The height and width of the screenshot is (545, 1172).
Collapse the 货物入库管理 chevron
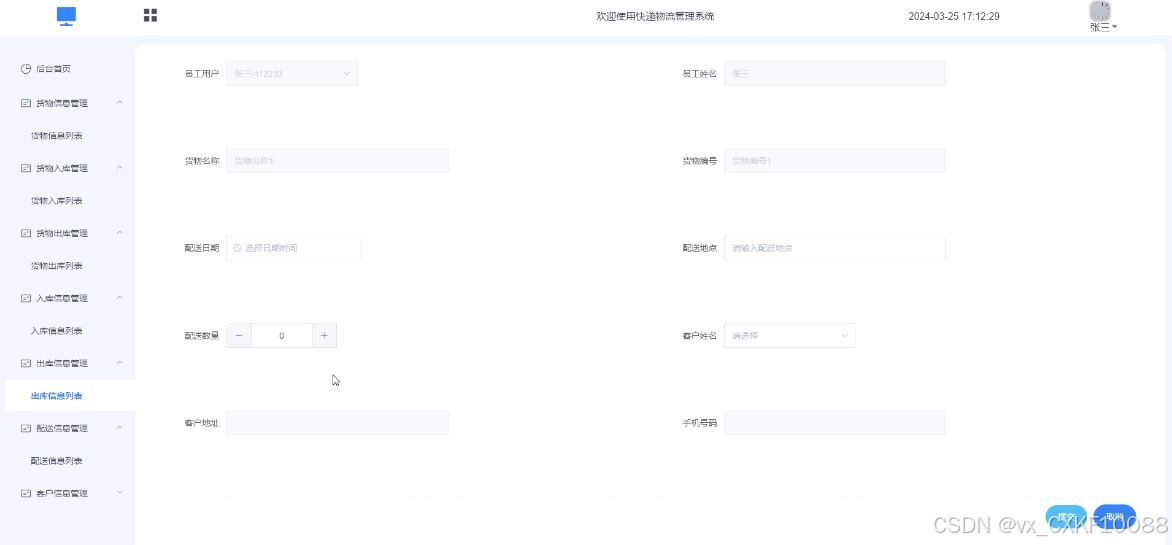coord(120,167)
